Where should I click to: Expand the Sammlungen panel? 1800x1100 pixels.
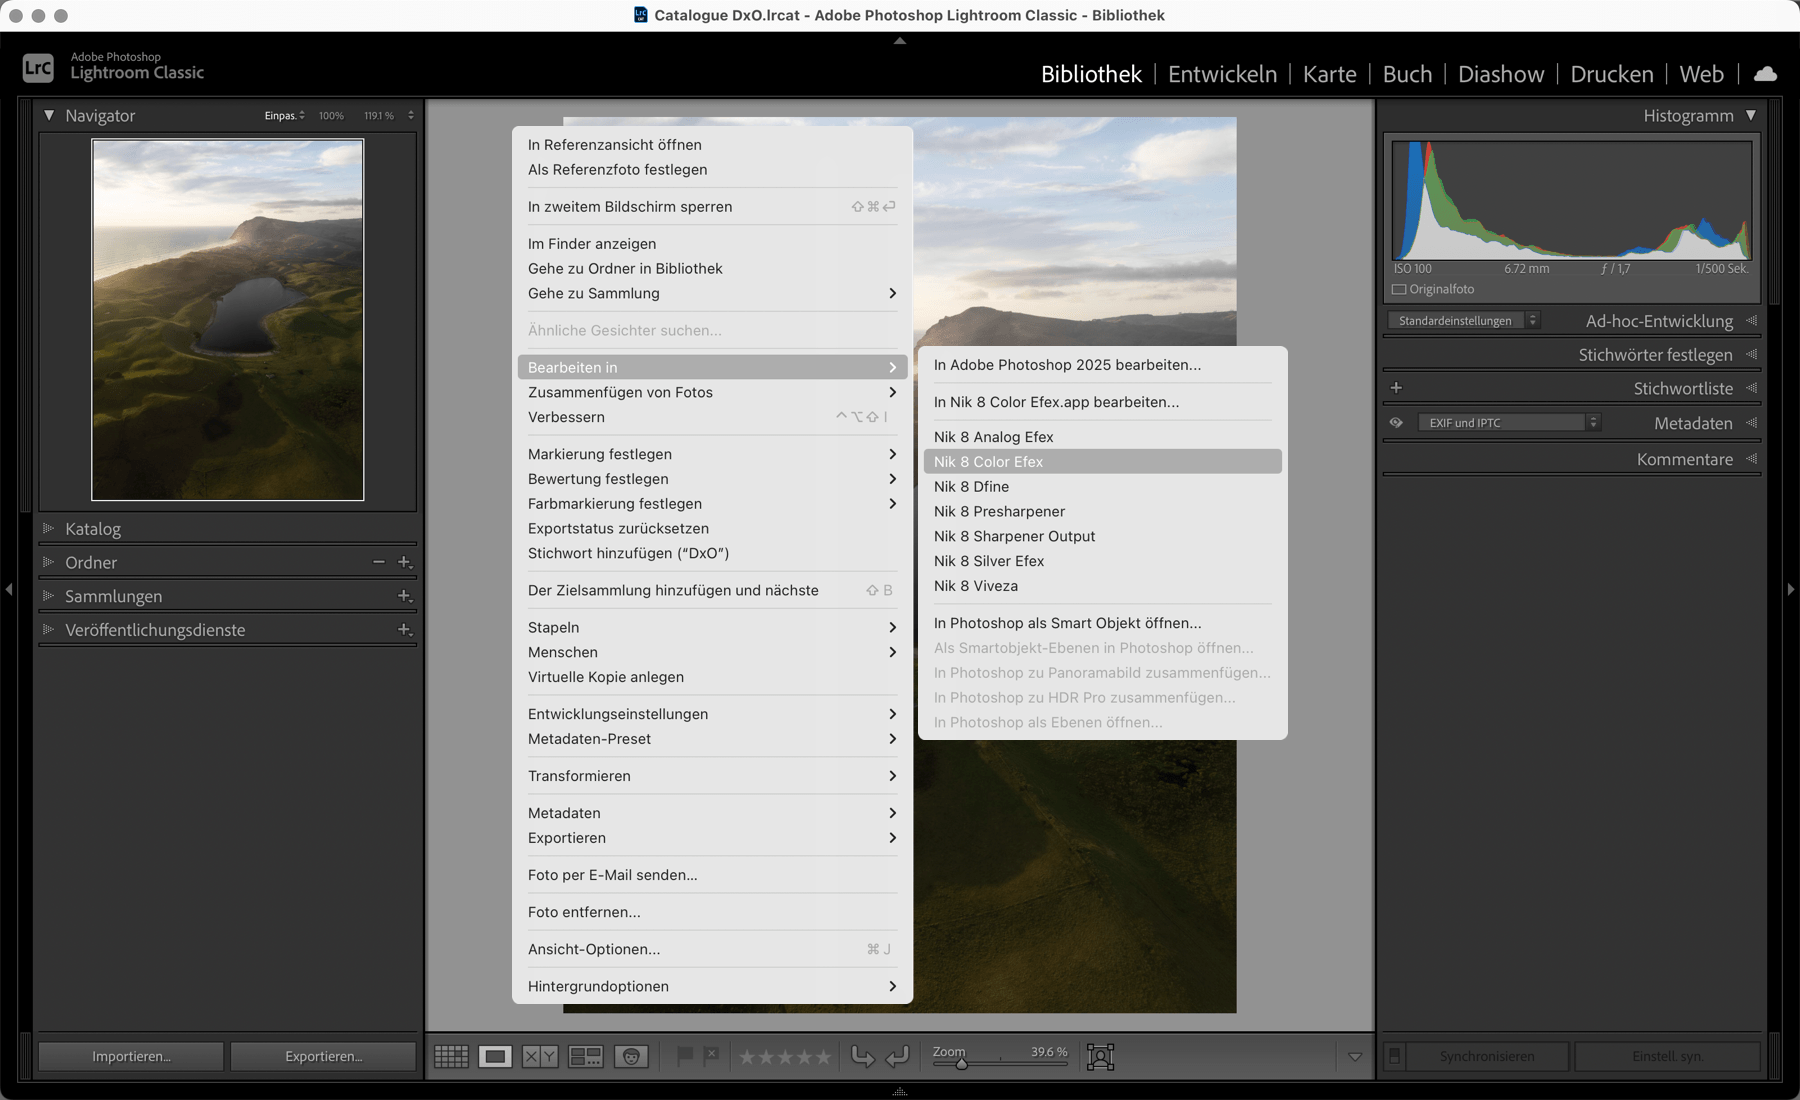coord(48,596)
